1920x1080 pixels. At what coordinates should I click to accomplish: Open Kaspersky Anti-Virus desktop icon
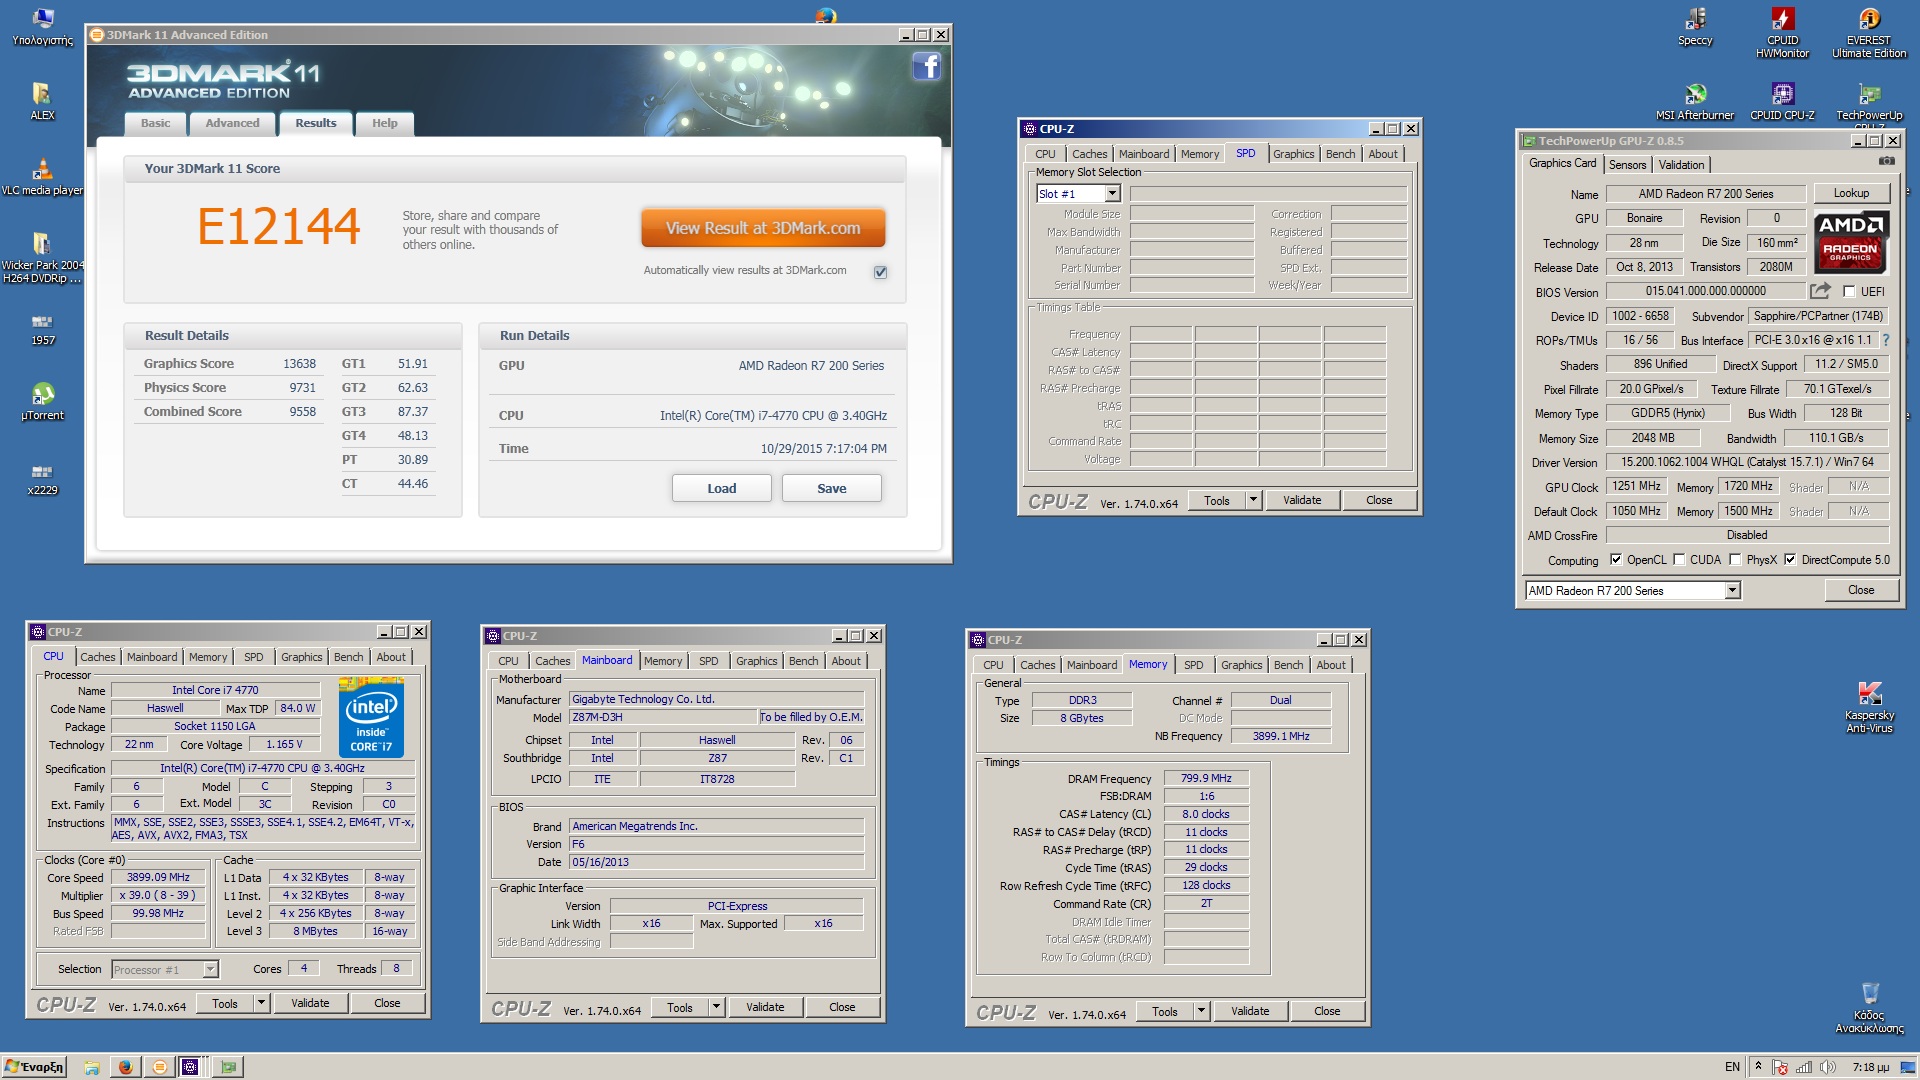click(1869, 707)
